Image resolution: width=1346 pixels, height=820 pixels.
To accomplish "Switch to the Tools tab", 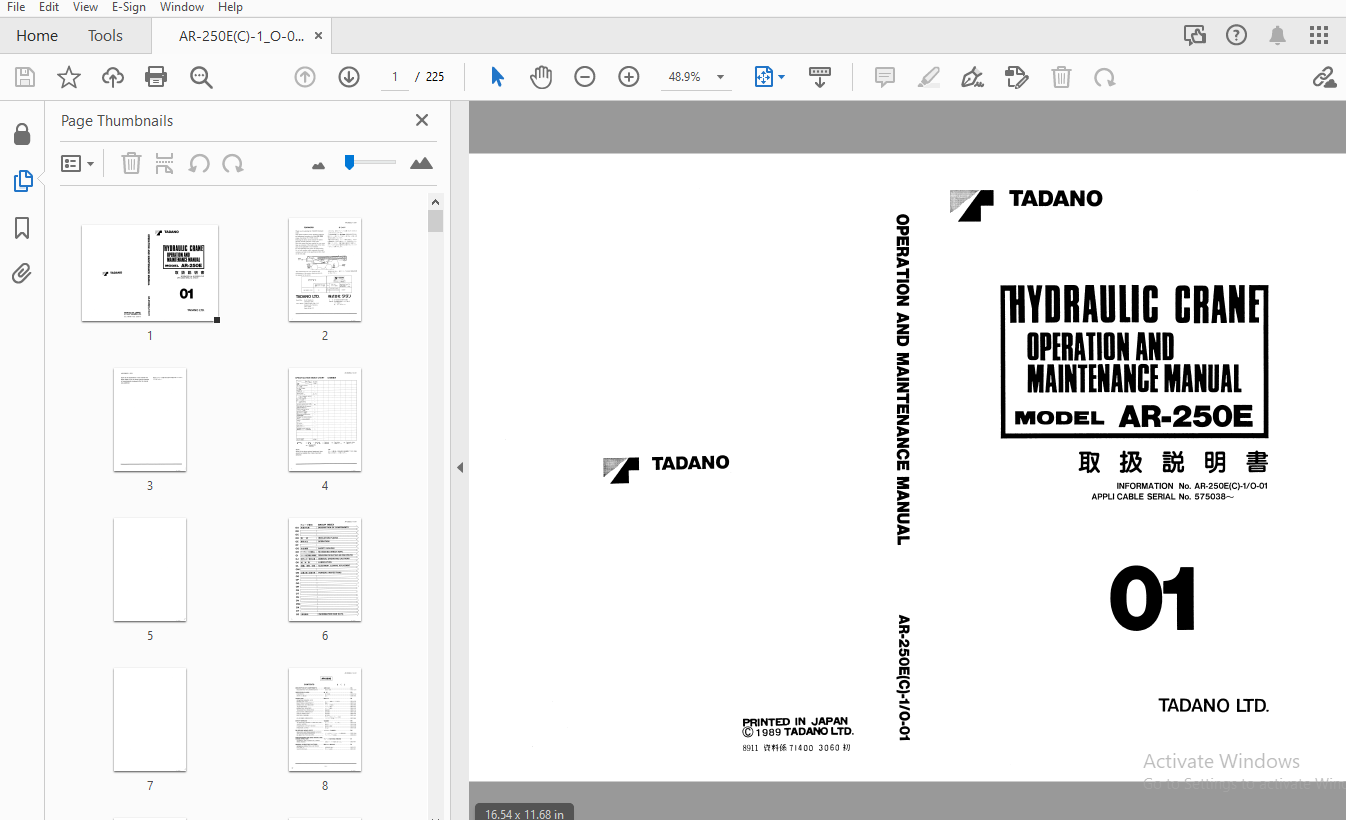I will (x=105, y=35).
